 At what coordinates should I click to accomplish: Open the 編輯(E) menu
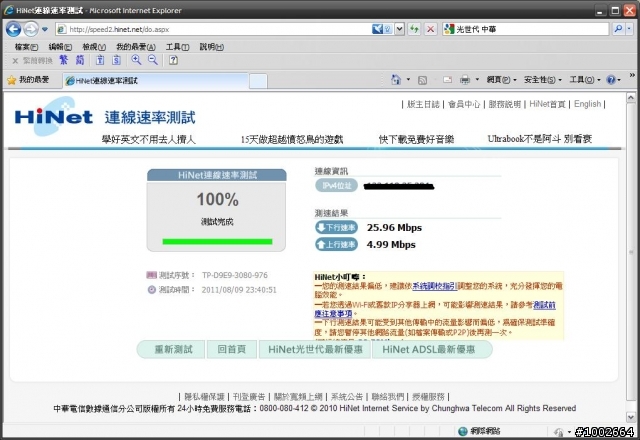click(x=60, y=47)
